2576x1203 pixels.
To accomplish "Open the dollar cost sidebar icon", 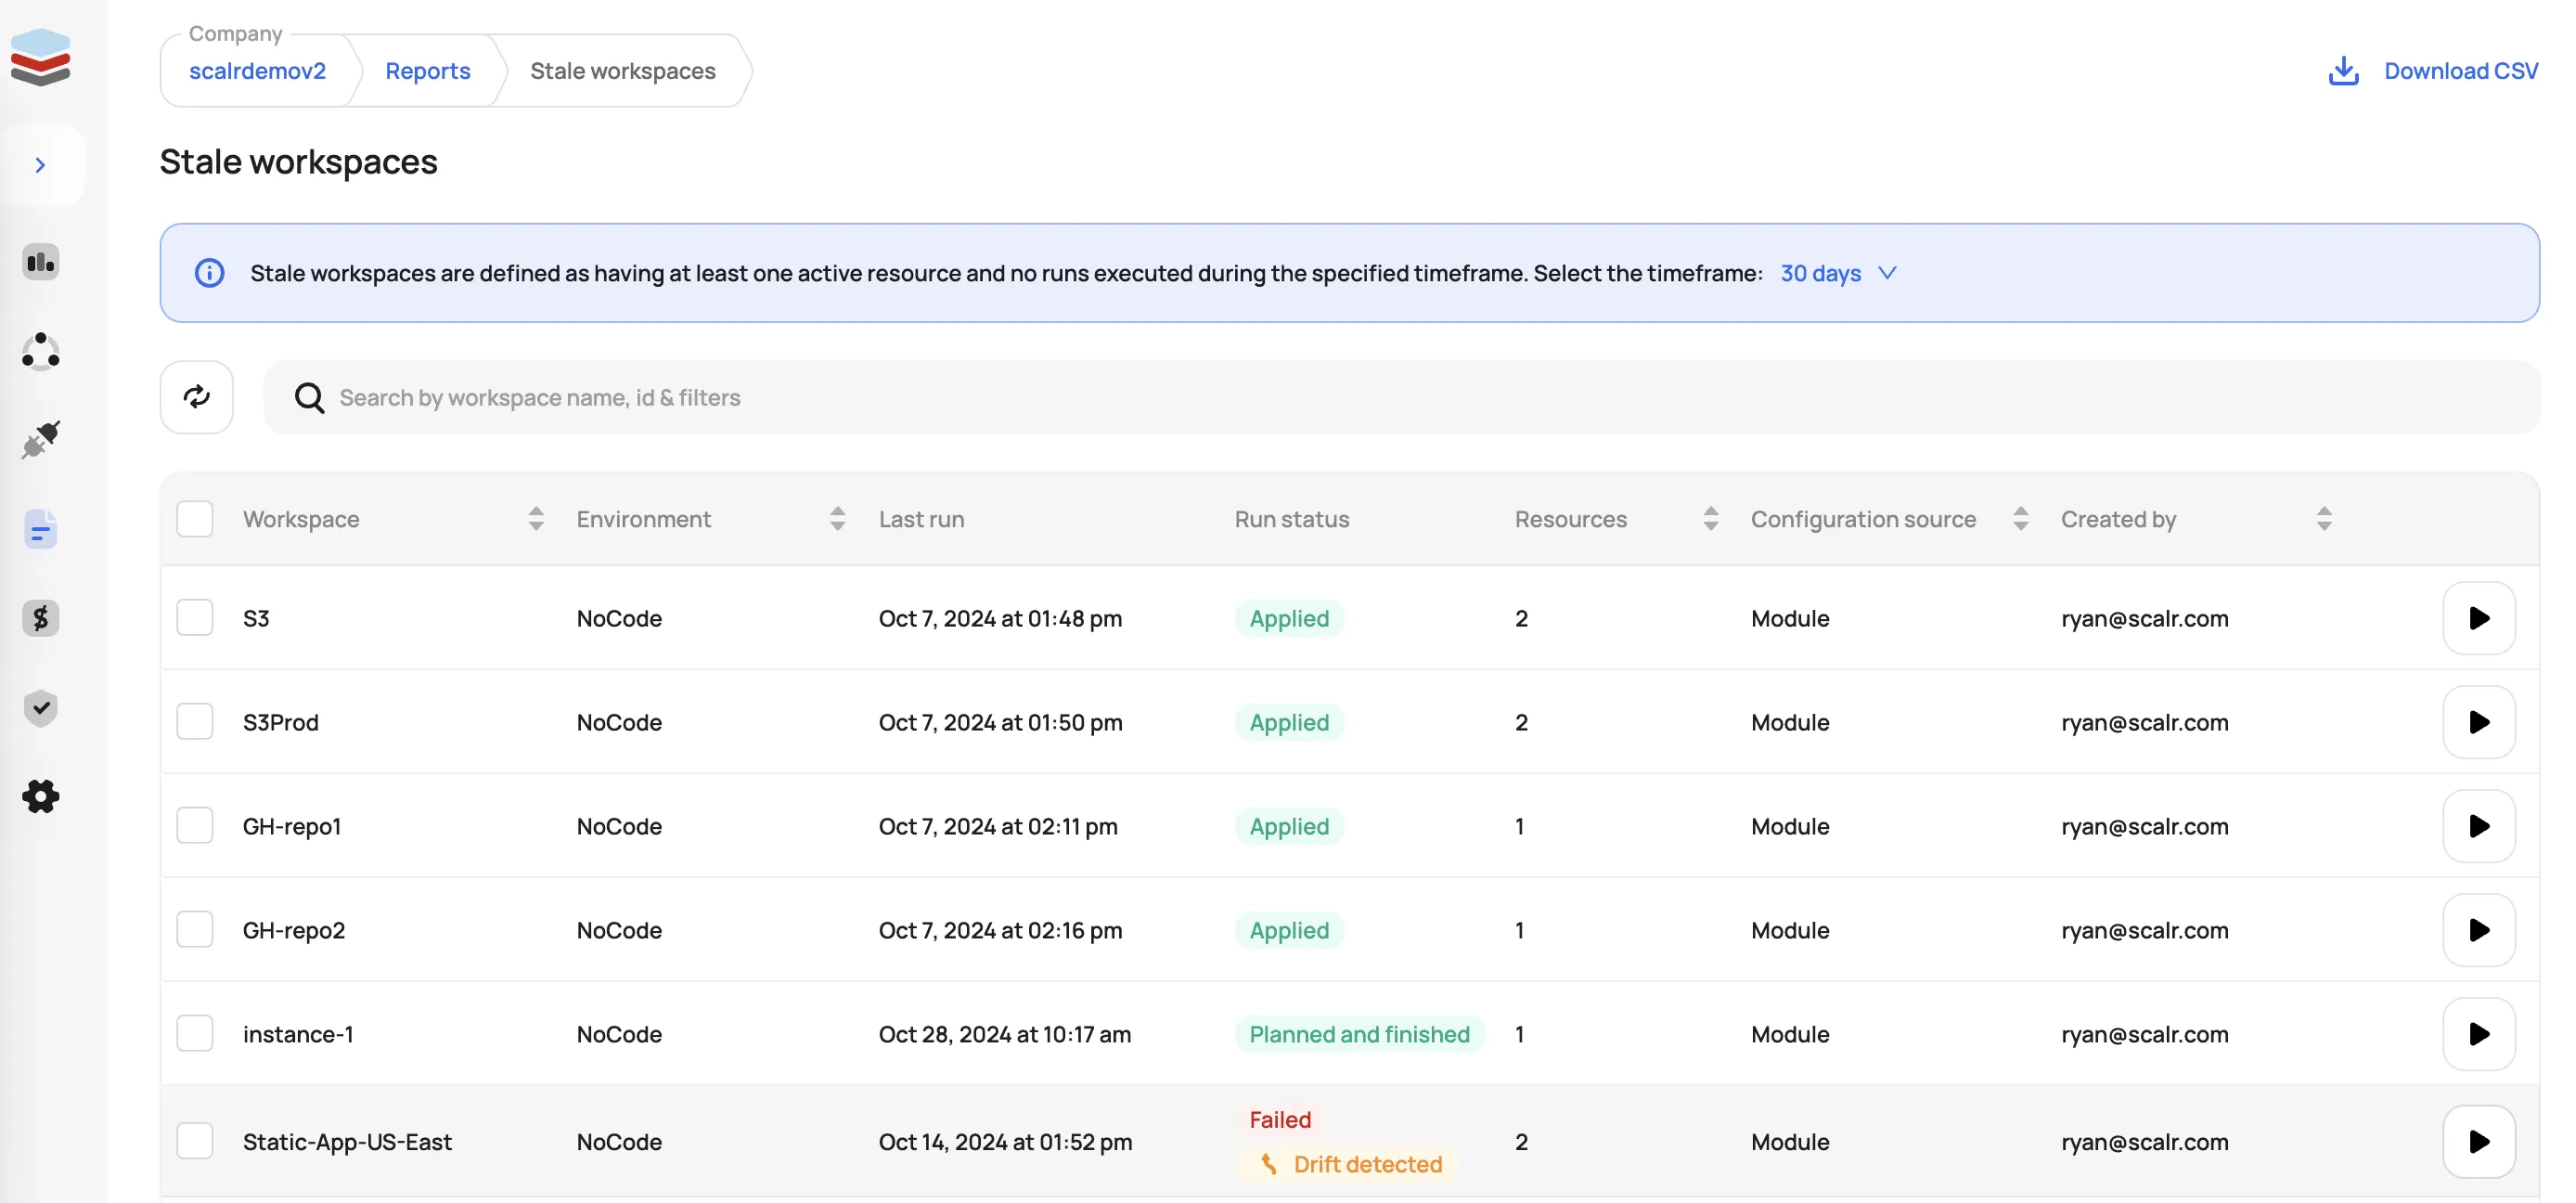I will [x=41, y=618].
